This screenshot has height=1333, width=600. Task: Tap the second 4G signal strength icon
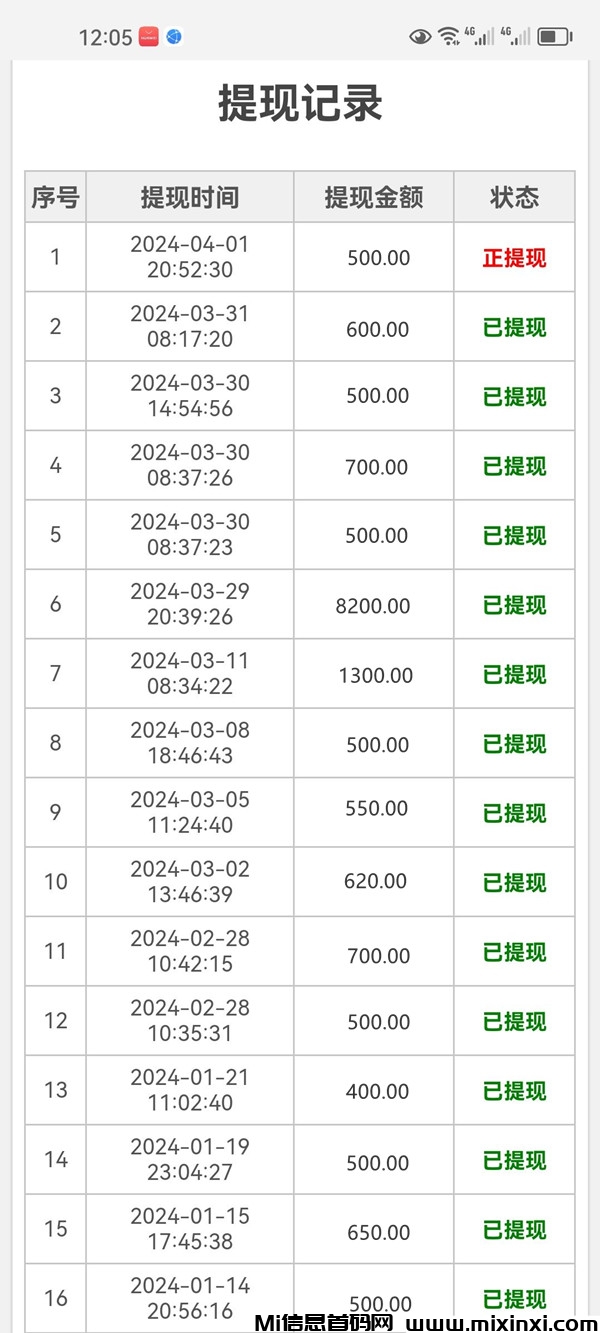pos(515,36)
